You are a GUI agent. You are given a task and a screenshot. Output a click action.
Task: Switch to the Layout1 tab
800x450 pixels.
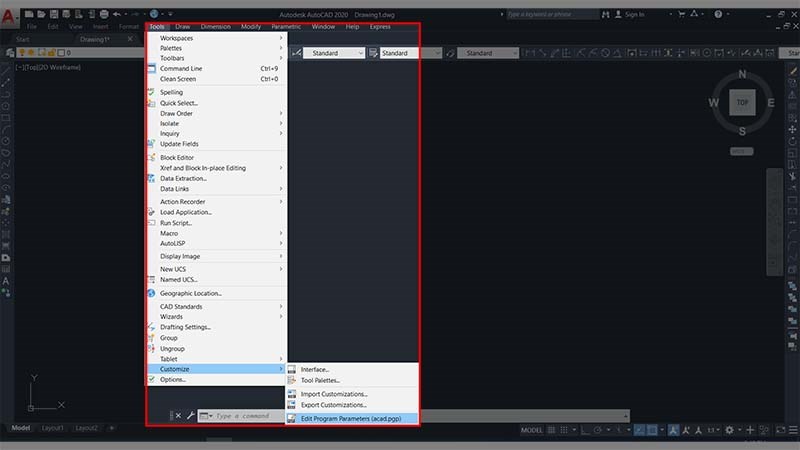click(x=53, y=428)
